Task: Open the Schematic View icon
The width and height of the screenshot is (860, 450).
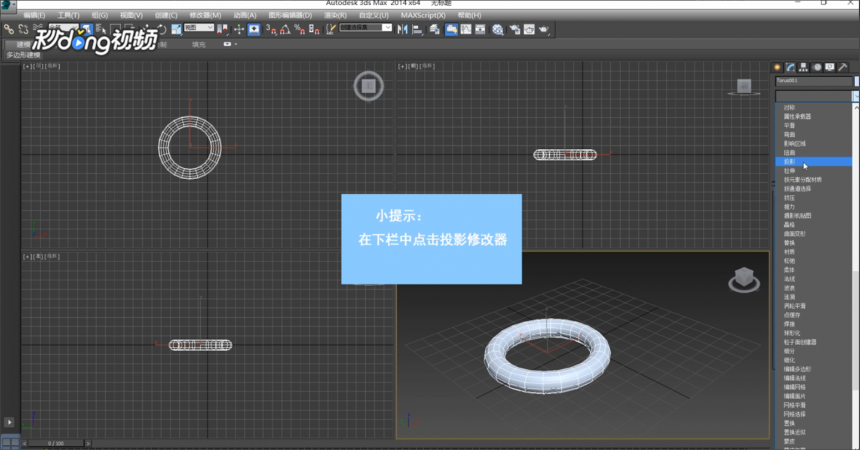Action: click(x=480, y=29)
